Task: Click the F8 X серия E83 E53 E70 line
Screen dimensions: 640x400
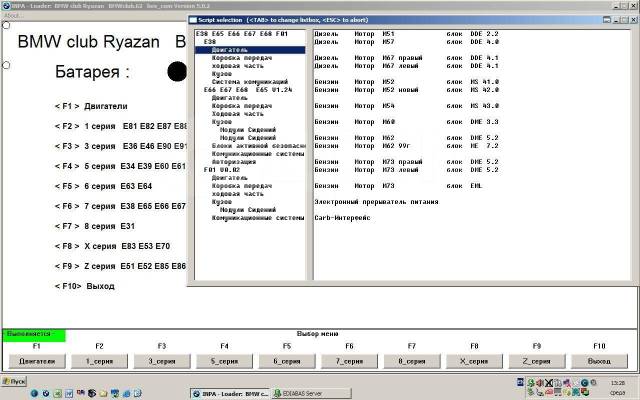Action: (x=112, y=246)
